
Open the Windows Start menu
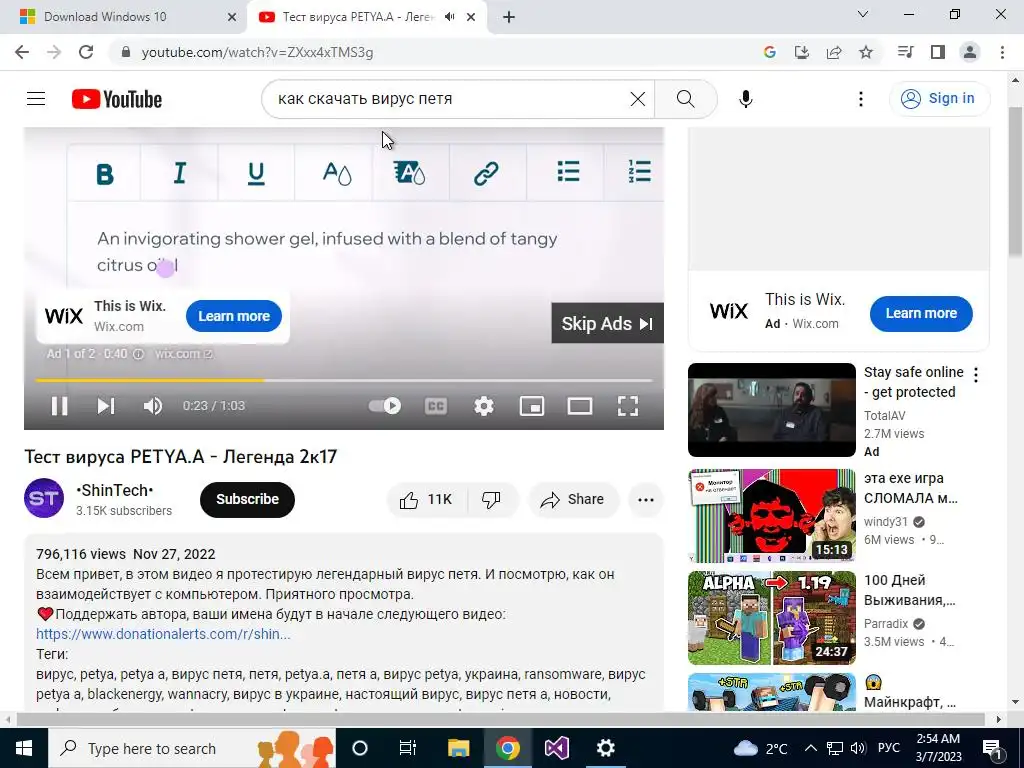pos(24,748)
